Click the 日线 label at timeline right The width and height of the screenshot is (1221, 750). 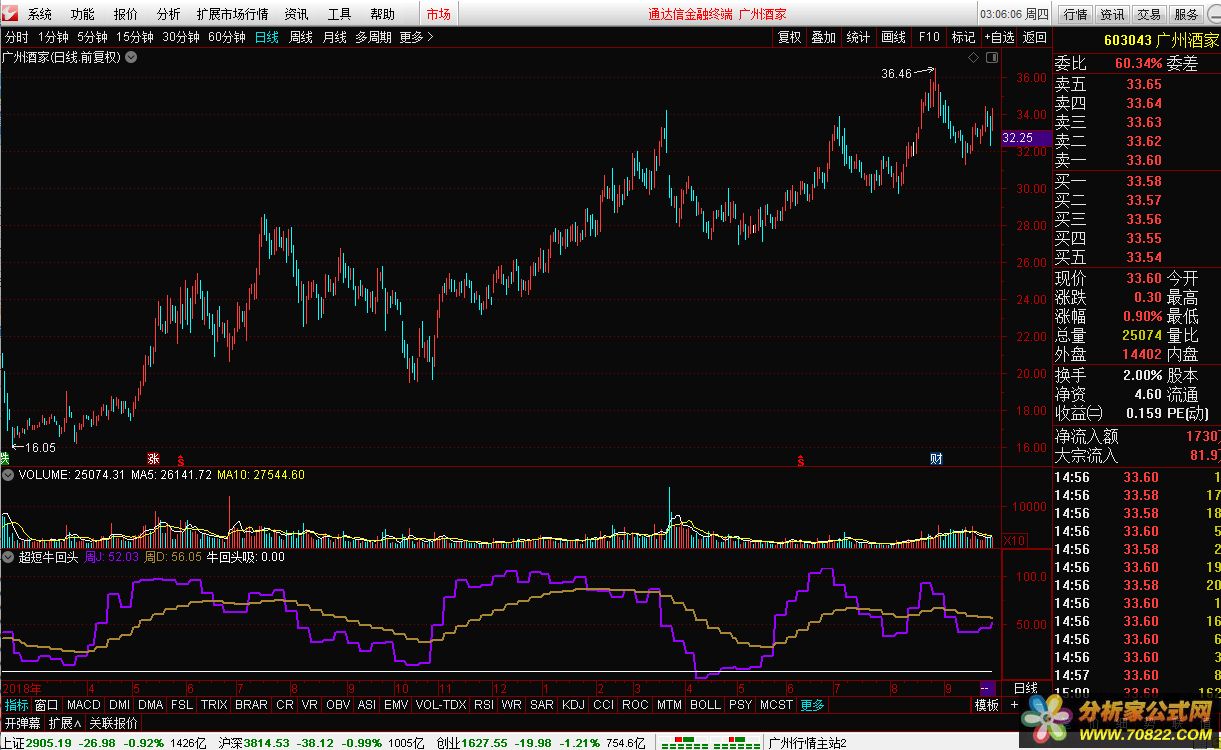click(x=1025, y=688)
